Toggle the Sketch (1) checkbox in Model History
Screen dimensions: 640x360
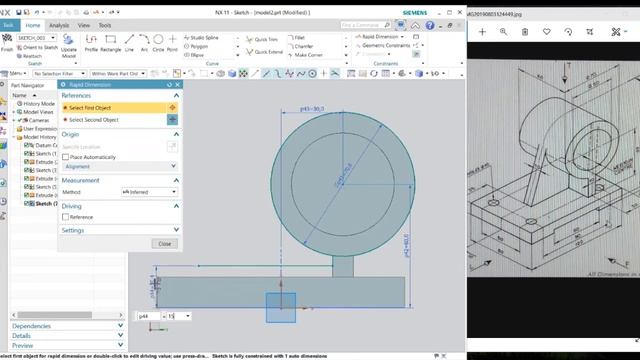pos(27,153)
